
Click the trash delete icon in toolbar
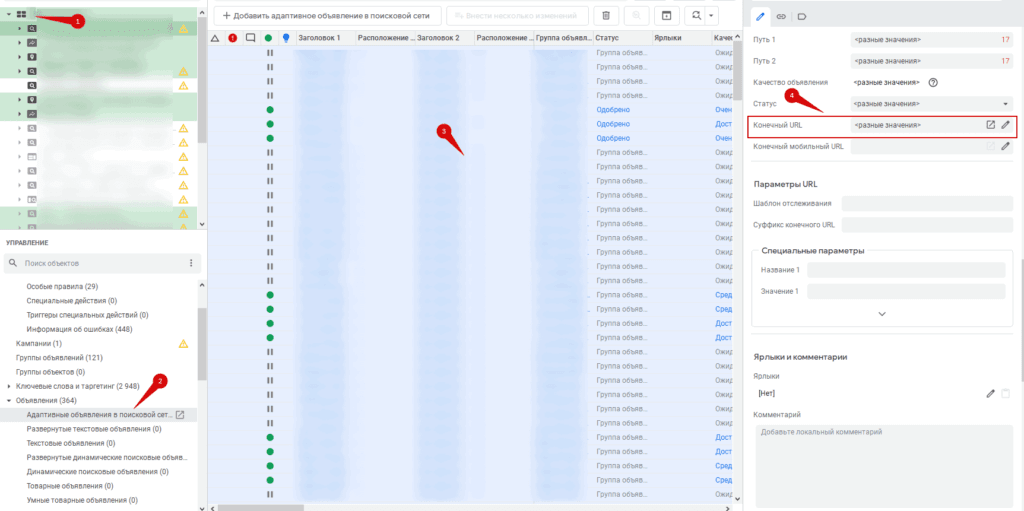pos(606,16)
